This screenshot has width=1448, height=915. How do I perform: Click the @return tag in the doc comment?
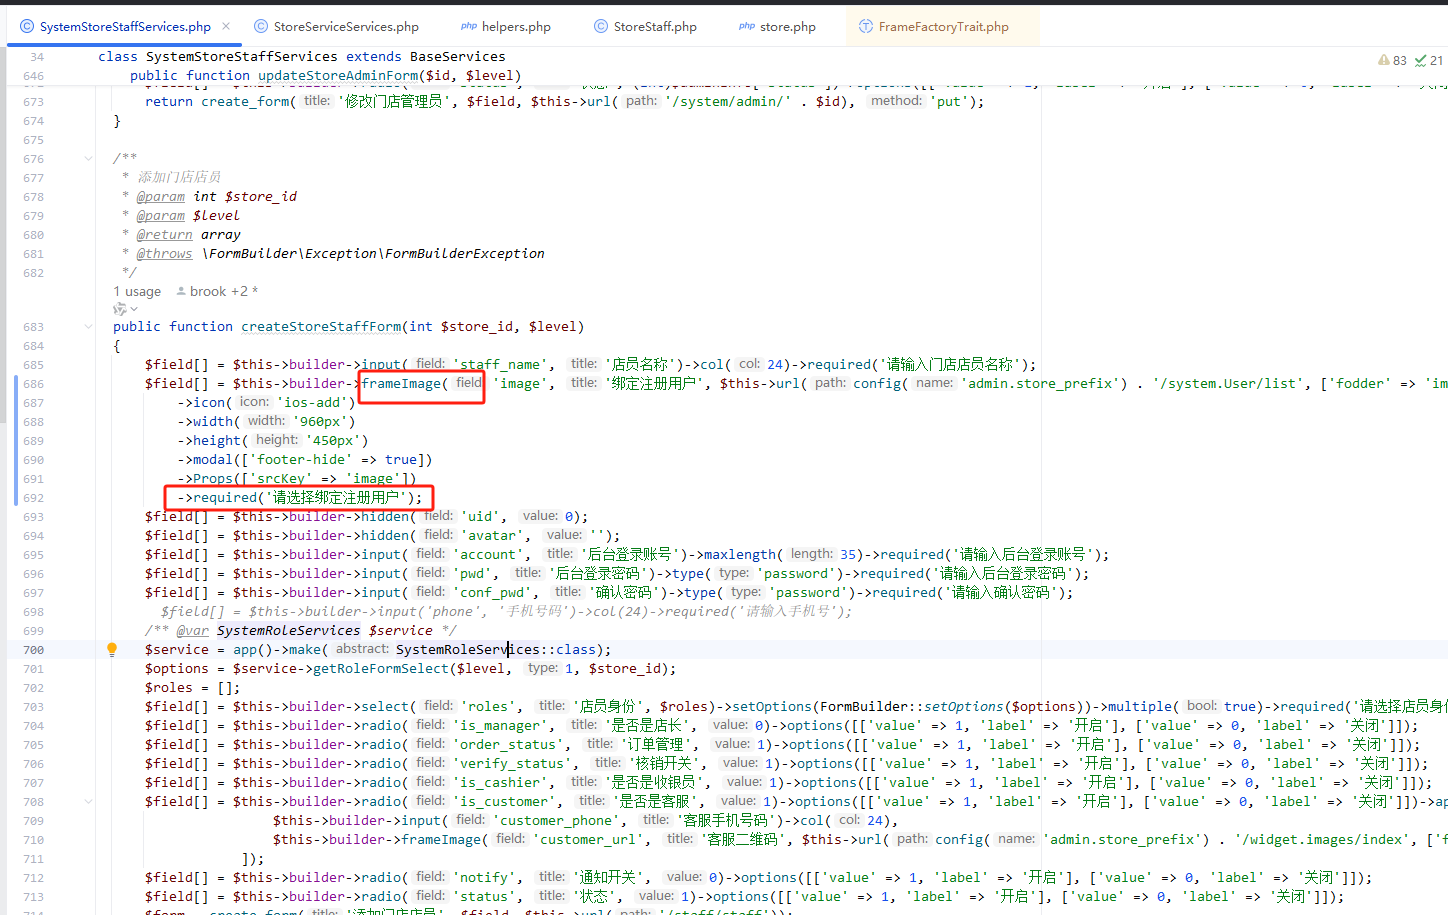tap(165, 235)
